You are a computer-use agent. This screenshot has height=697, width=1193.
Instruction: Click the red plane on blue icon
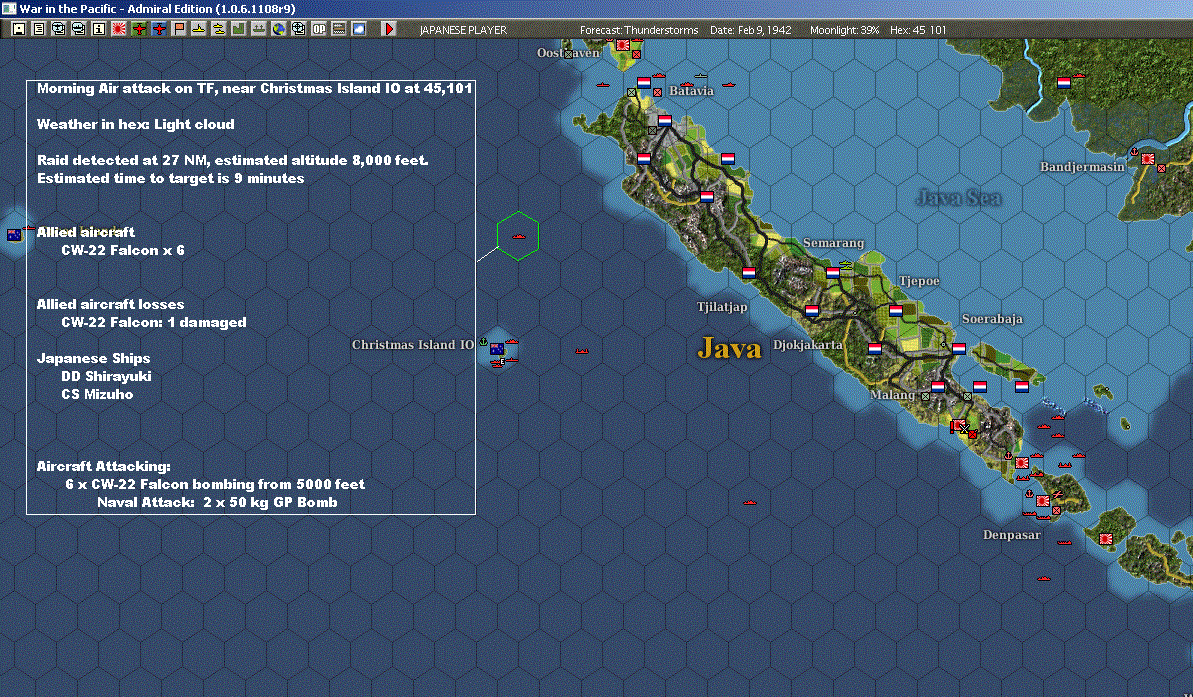click(x=159, y=29)
